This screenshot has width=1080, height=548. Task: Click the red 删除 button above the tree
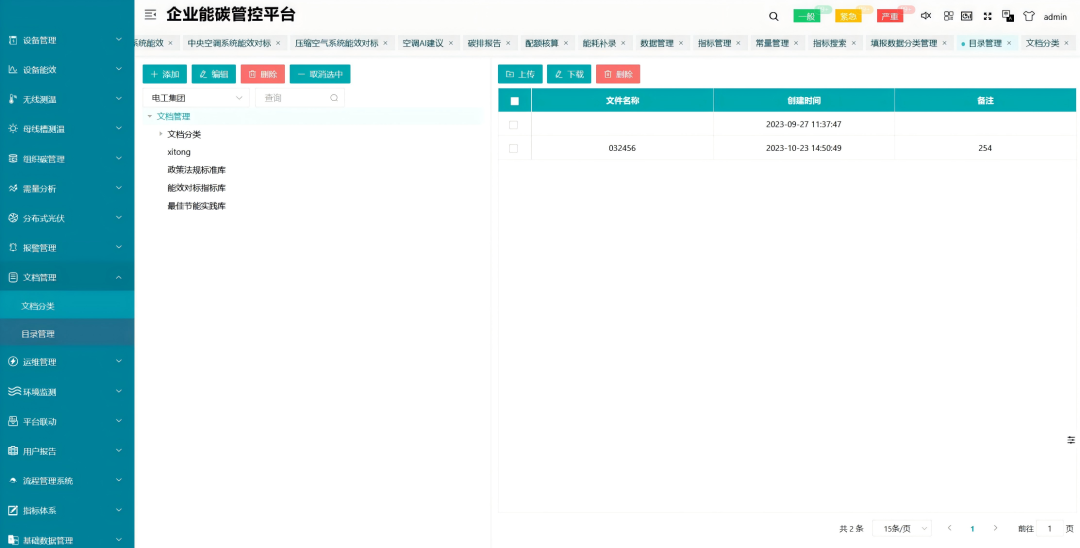point(262,74)
